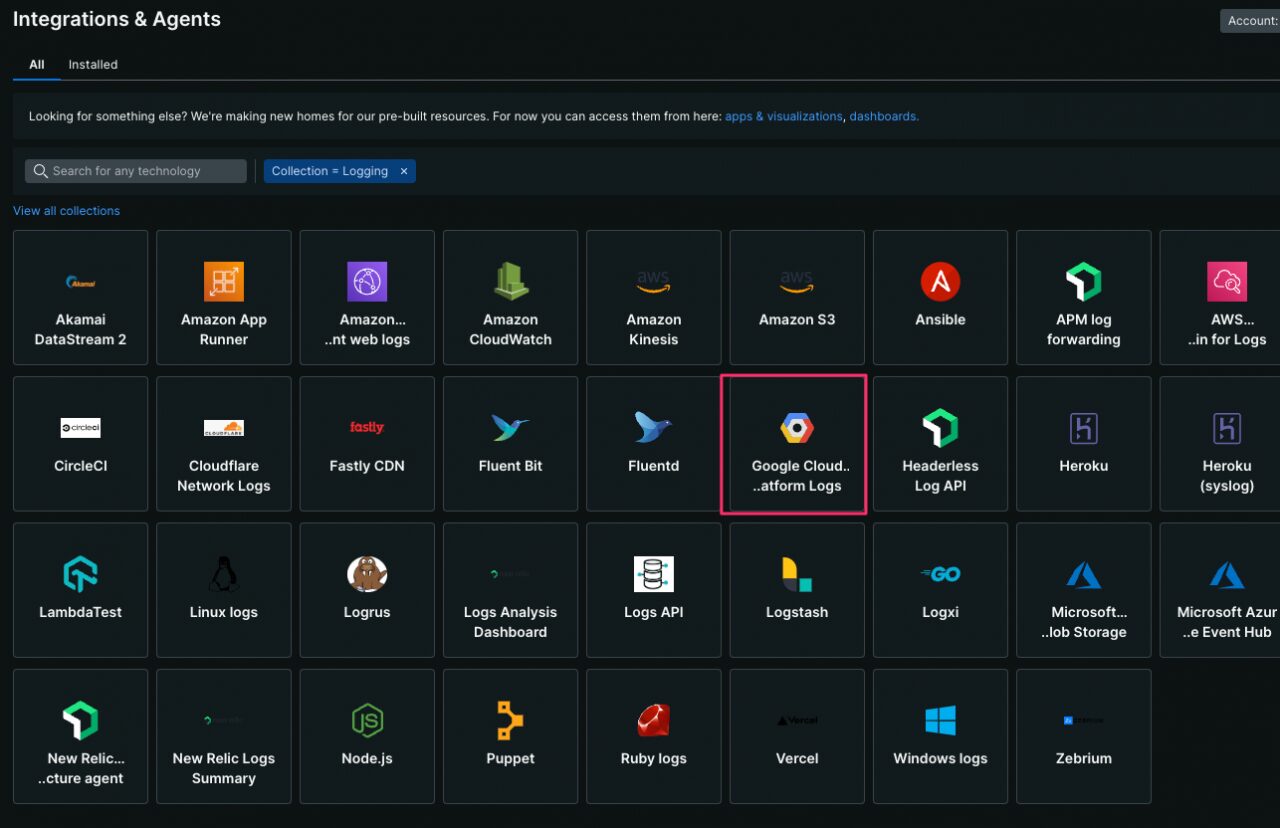Viewport: 1280px width, 828px height.
Task: Click the Linux penguin icon
Action: point(224,574)
